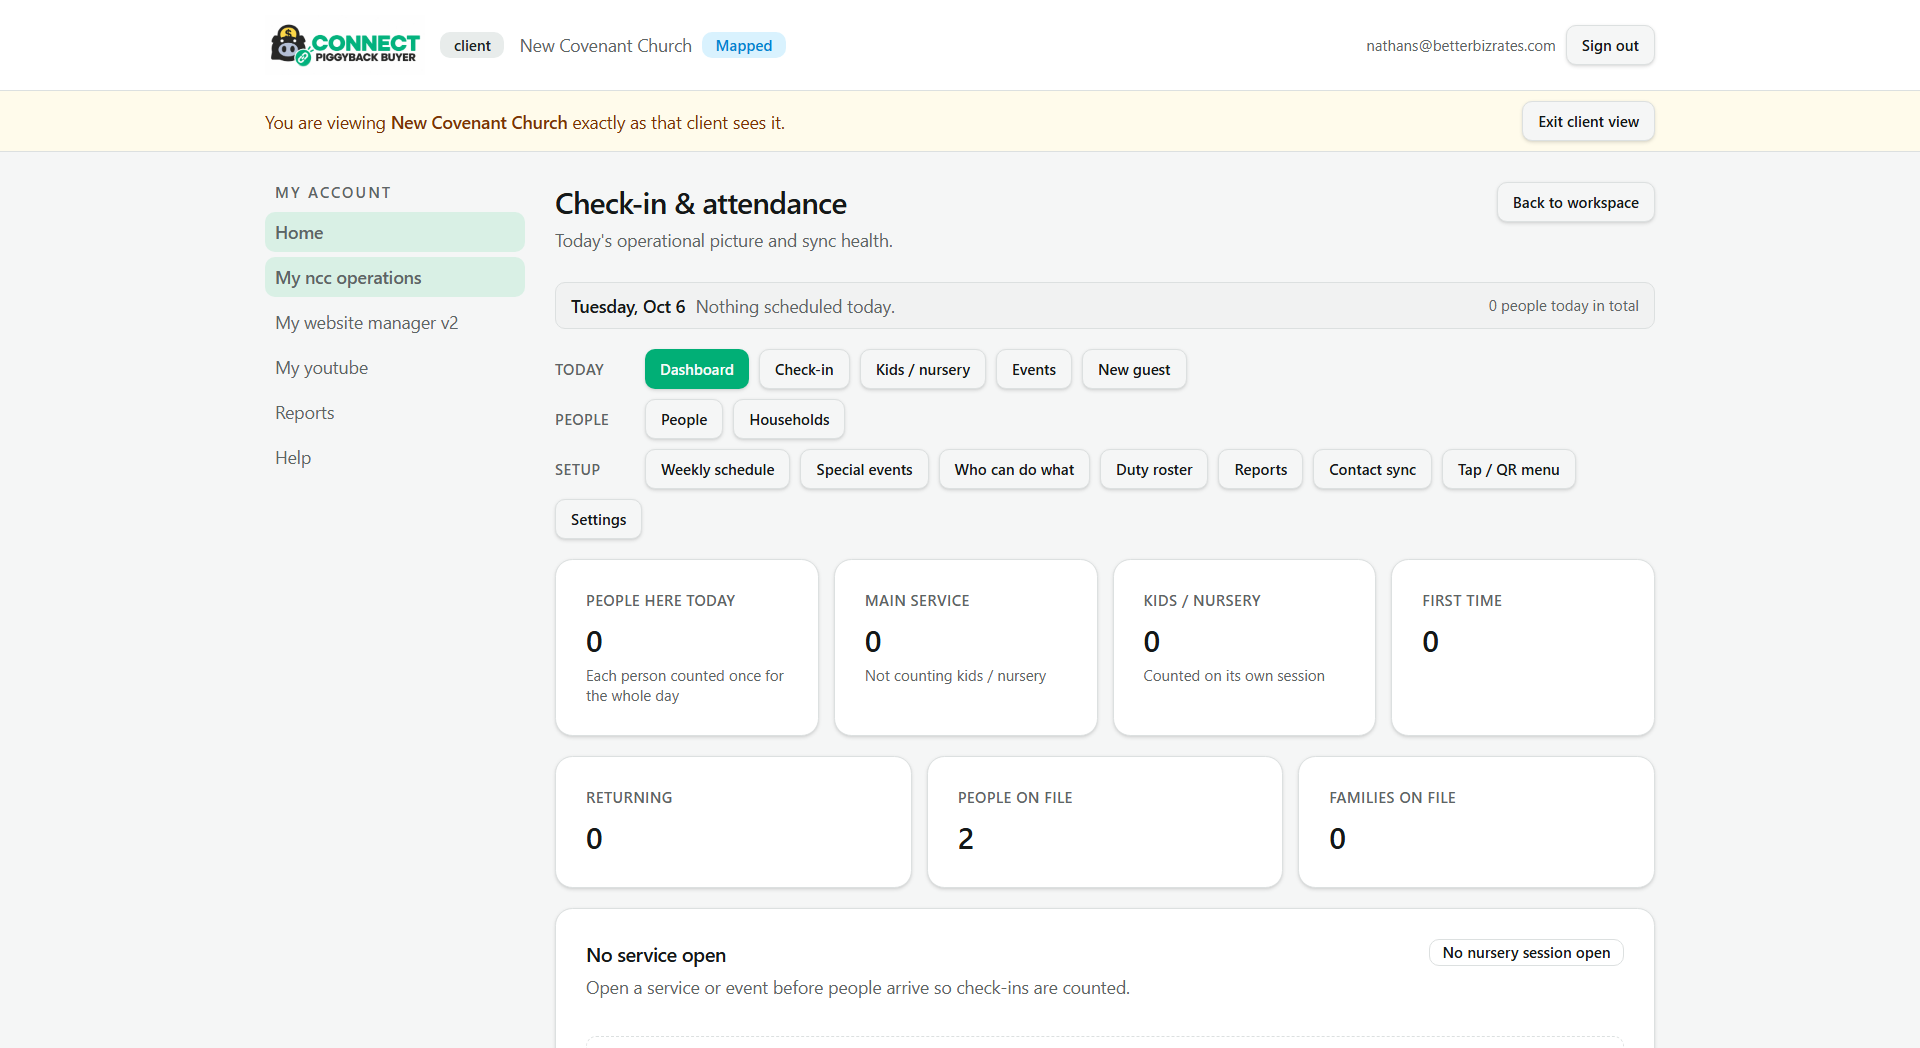Image resolution: width=1920 pixels, height=1048 pixels.
Task: Click the People On File card
Action: tap(1104, 822)
